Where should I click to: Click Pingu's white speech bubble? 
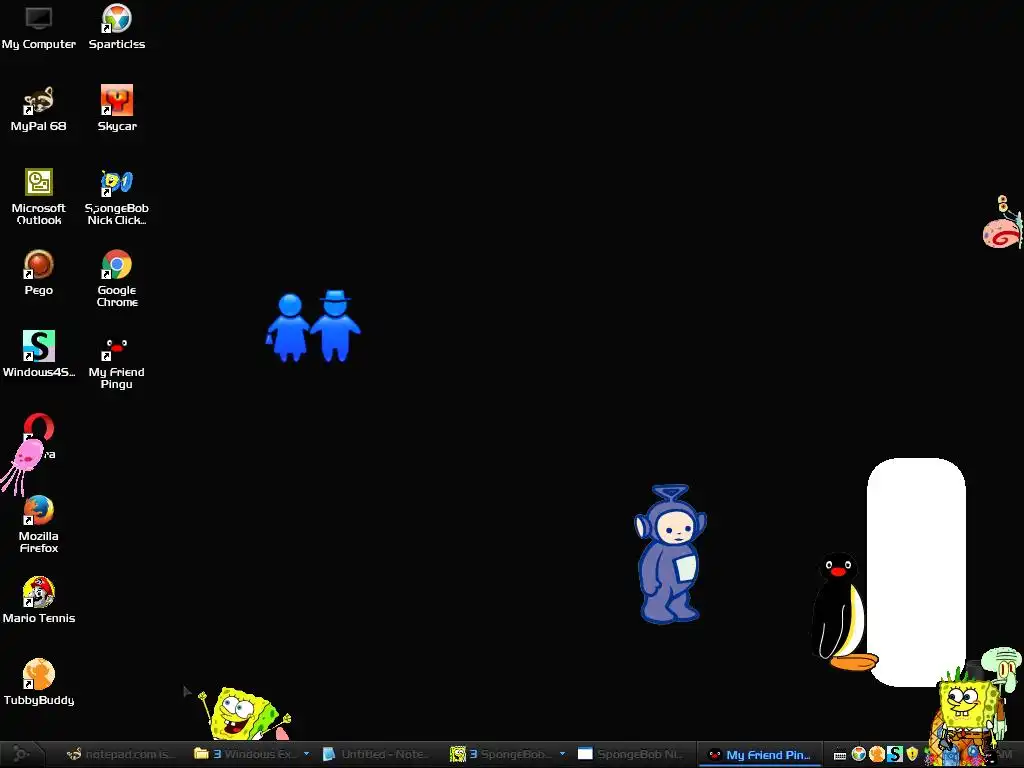(x=916, y=572)
